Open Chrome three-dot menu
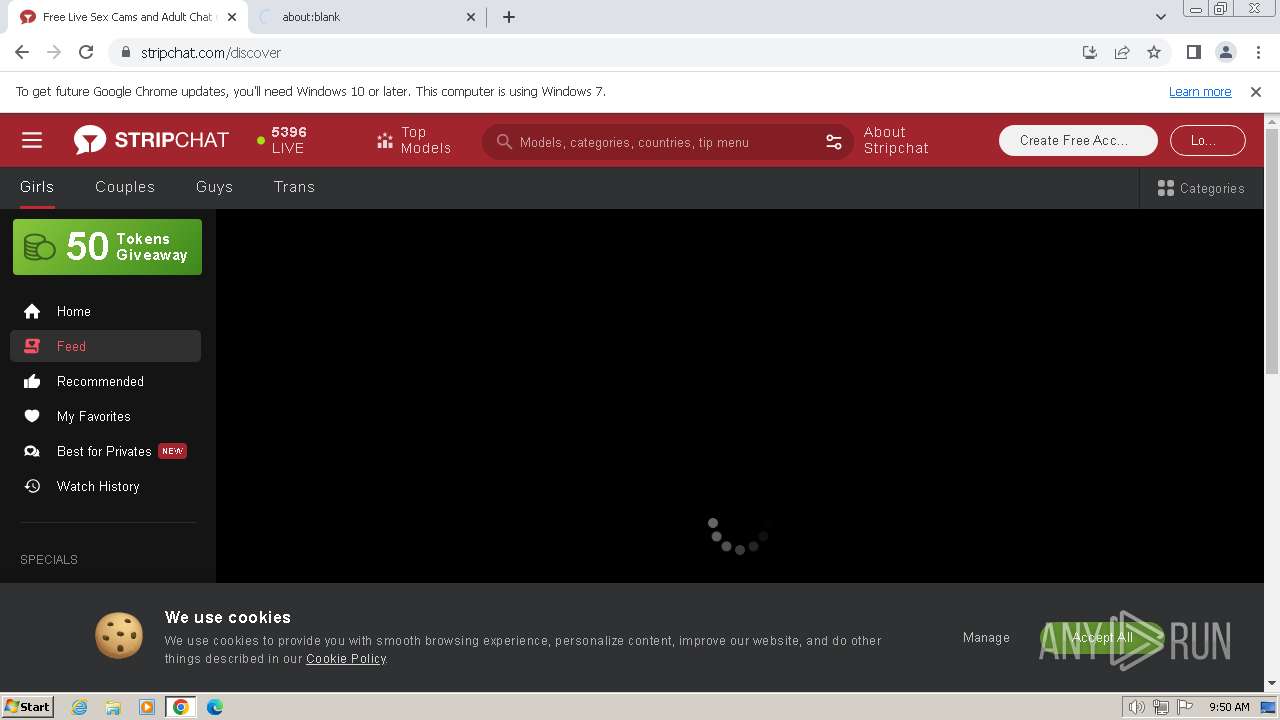This screenshot has width=1280, height=720. 1258,52
